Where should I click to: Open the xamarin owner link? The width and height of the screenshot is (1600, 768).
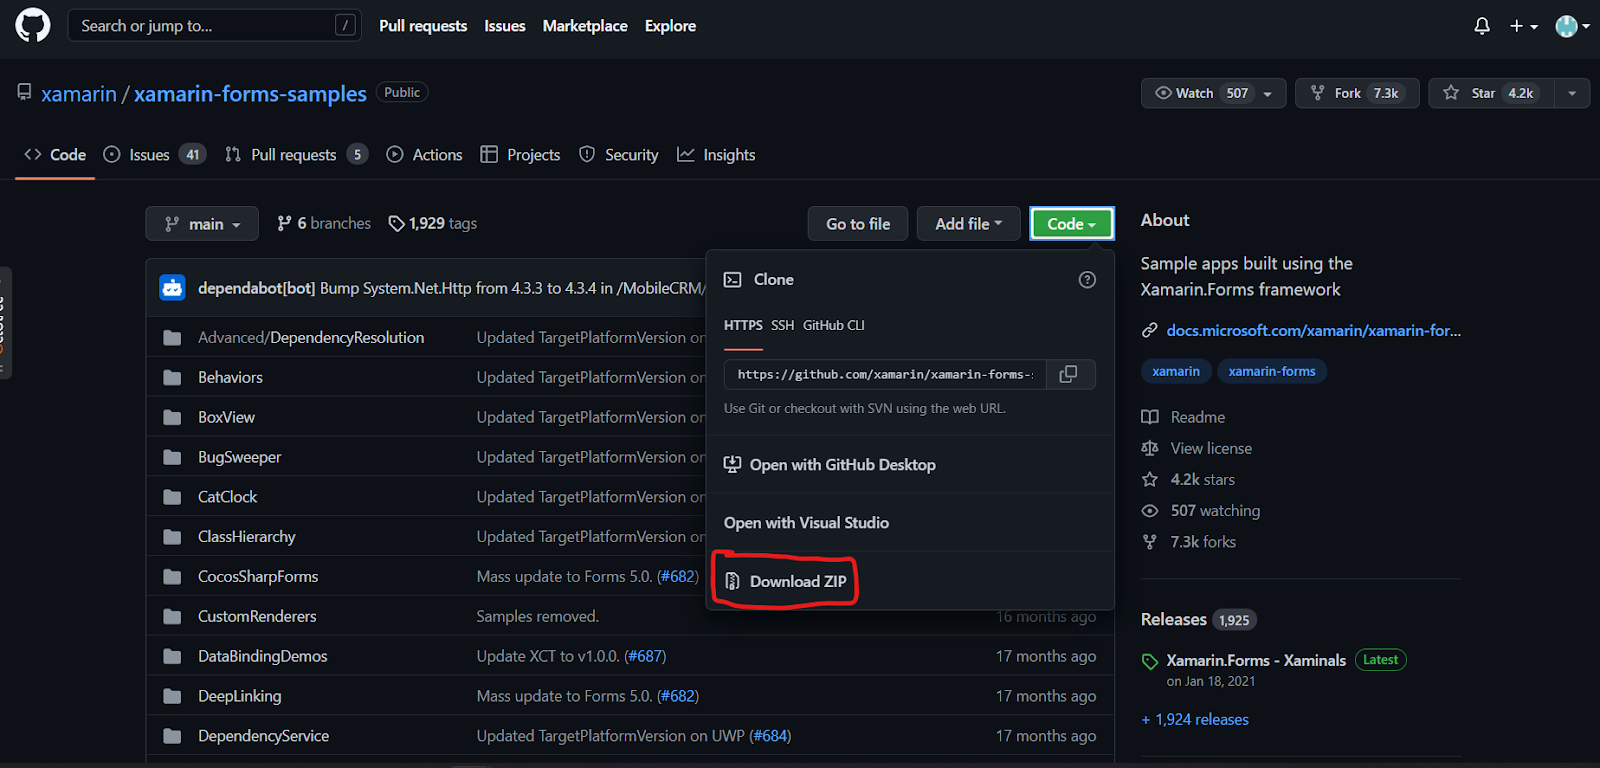pos(79,94)
